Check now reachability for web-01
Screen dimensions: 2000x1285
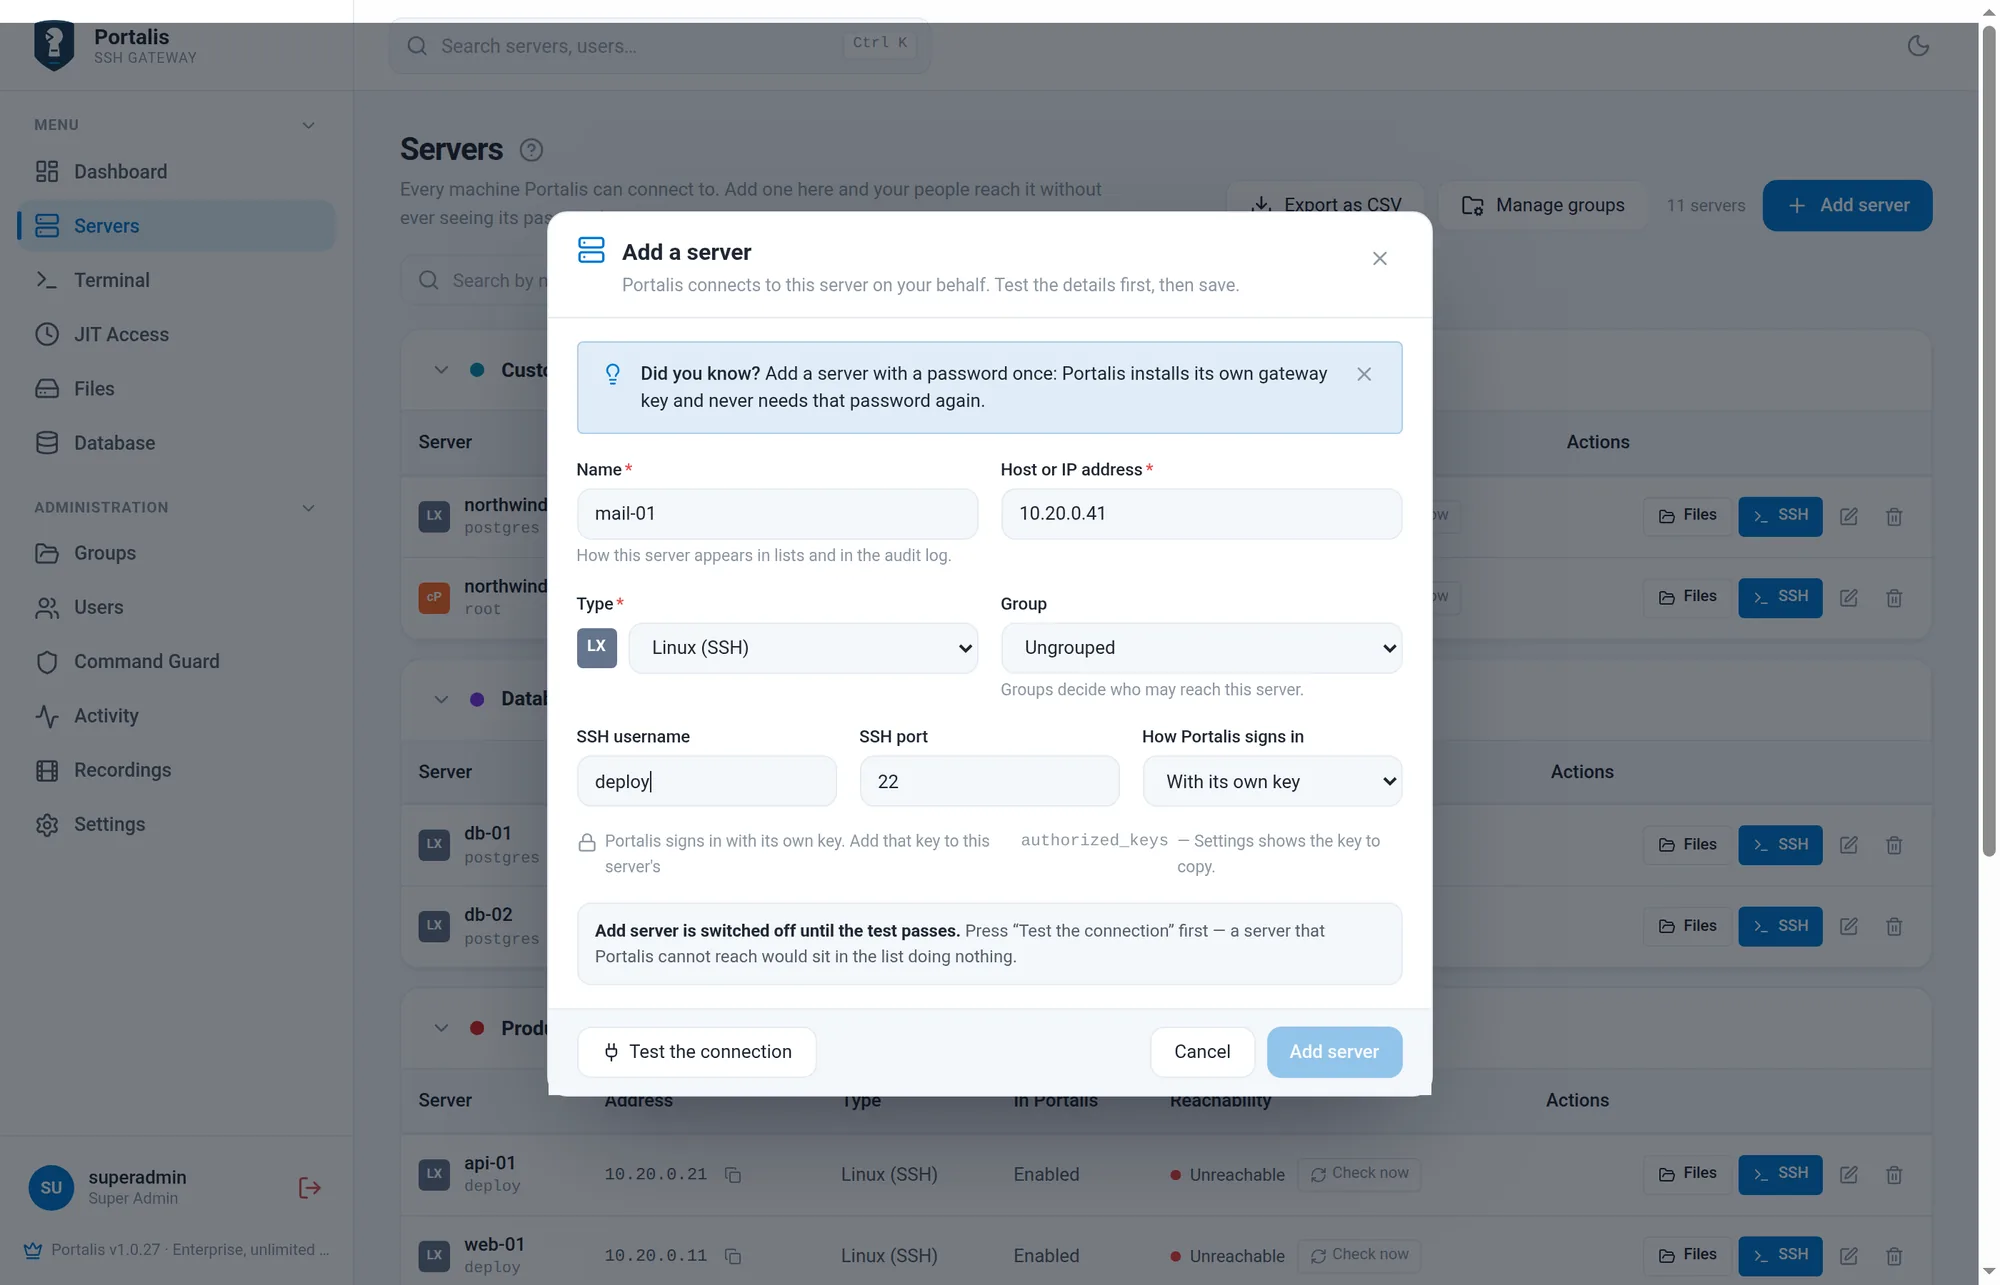point(1359,1255)
